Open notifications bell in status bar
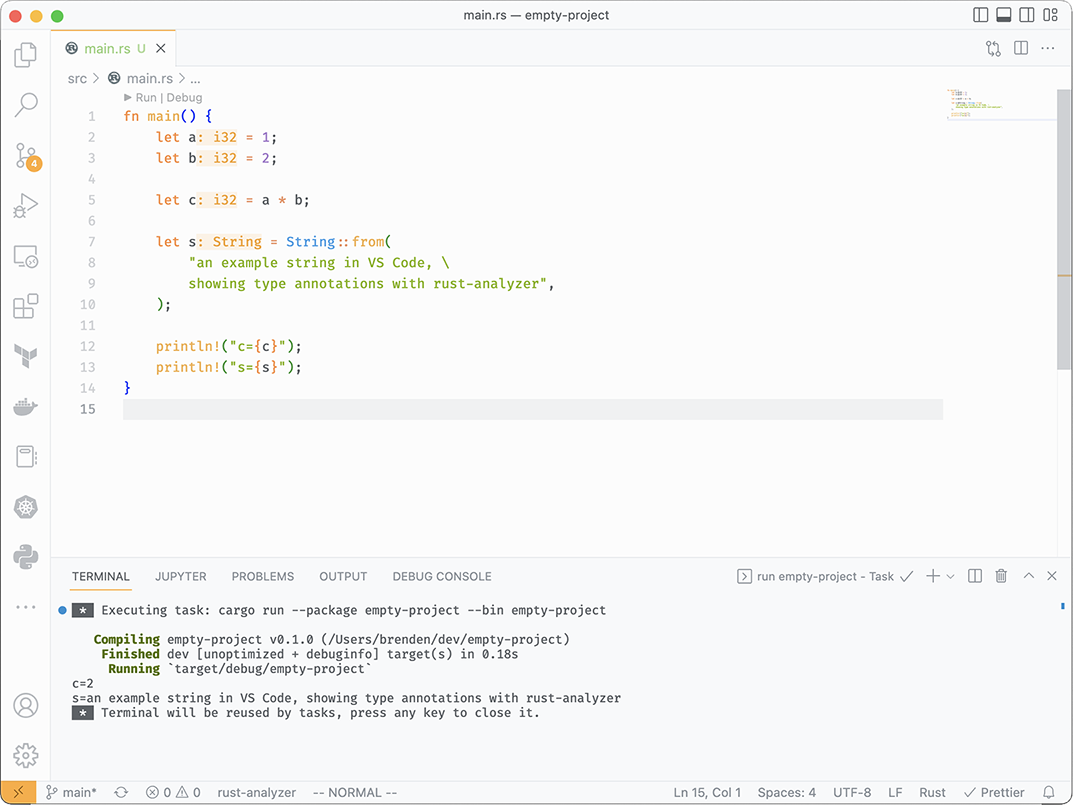1073x806 pixels. click(x=1049, y=792)
